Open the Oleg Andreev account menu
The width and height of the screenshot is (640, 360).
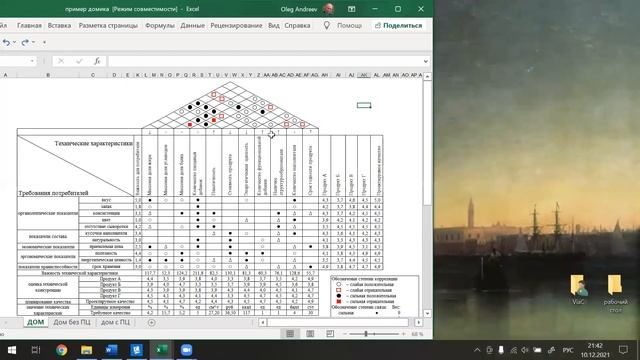tap(306, 9)
